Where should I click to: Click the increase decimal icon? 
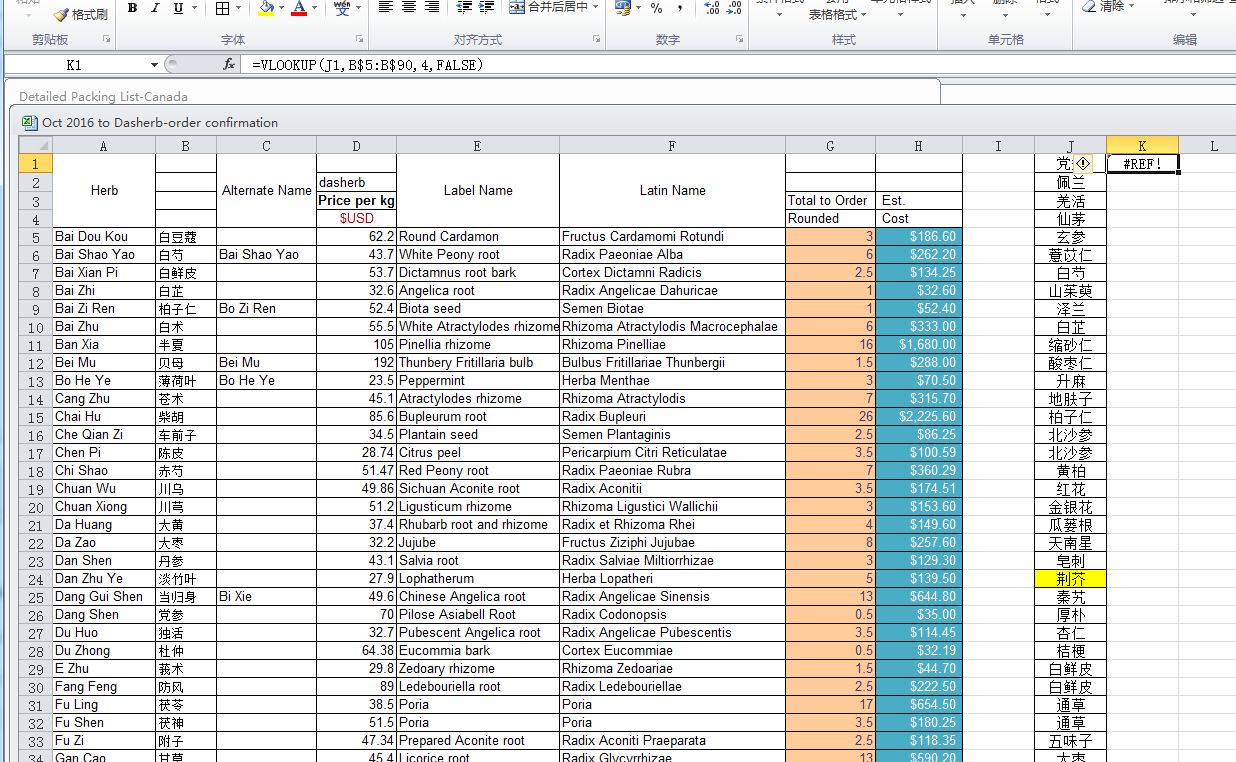click(712, 8)
